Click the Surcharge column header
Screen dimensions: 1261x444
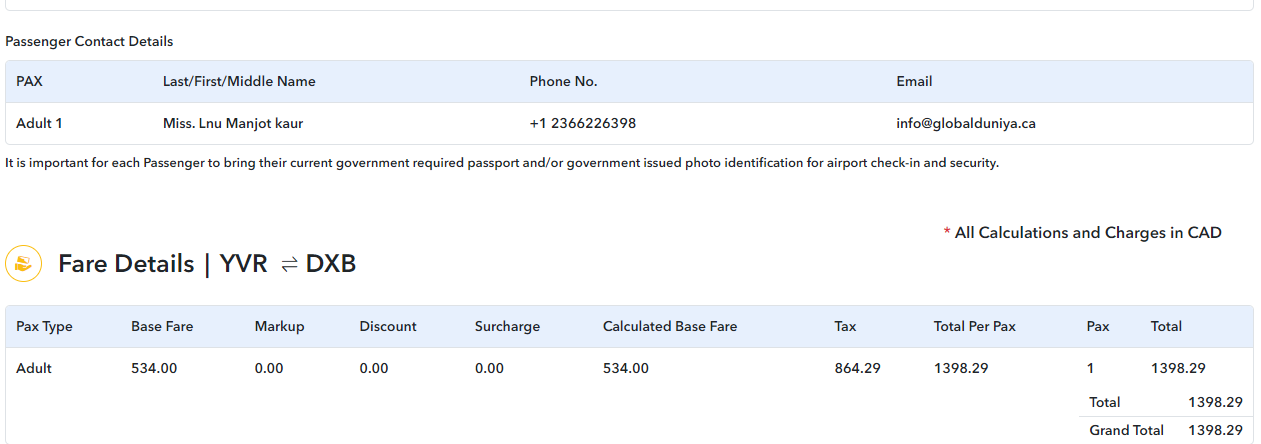(x=507, y=326)
